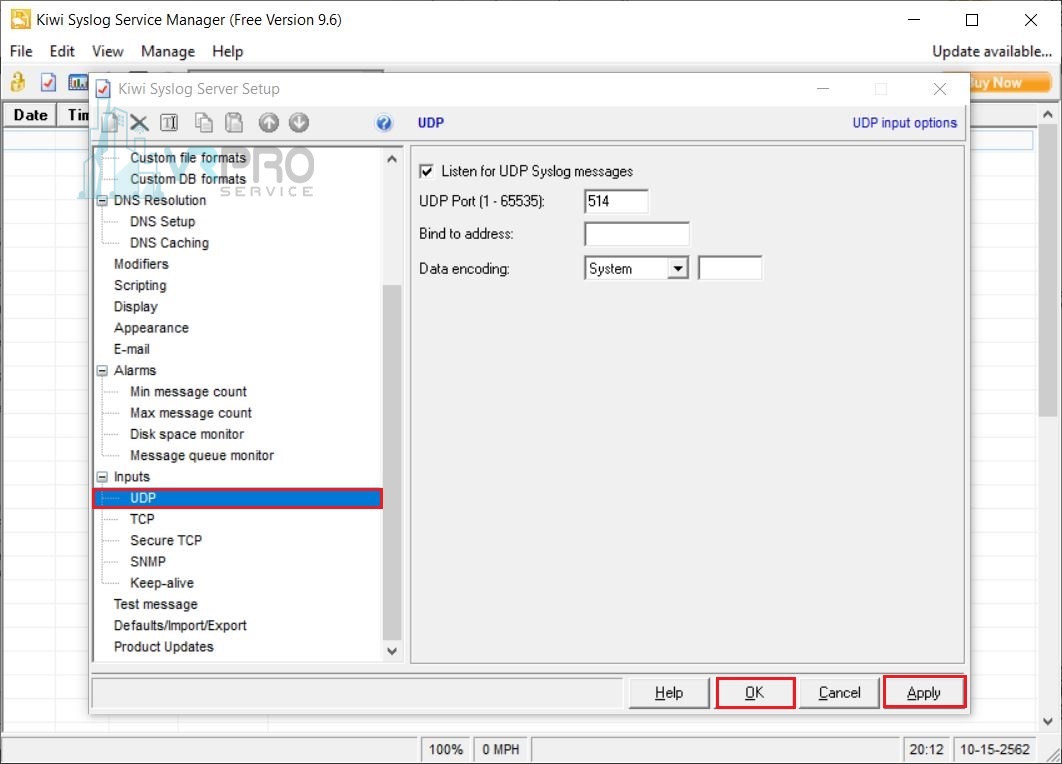
Task: Open the Manage menu
Action: coord(167,51)
